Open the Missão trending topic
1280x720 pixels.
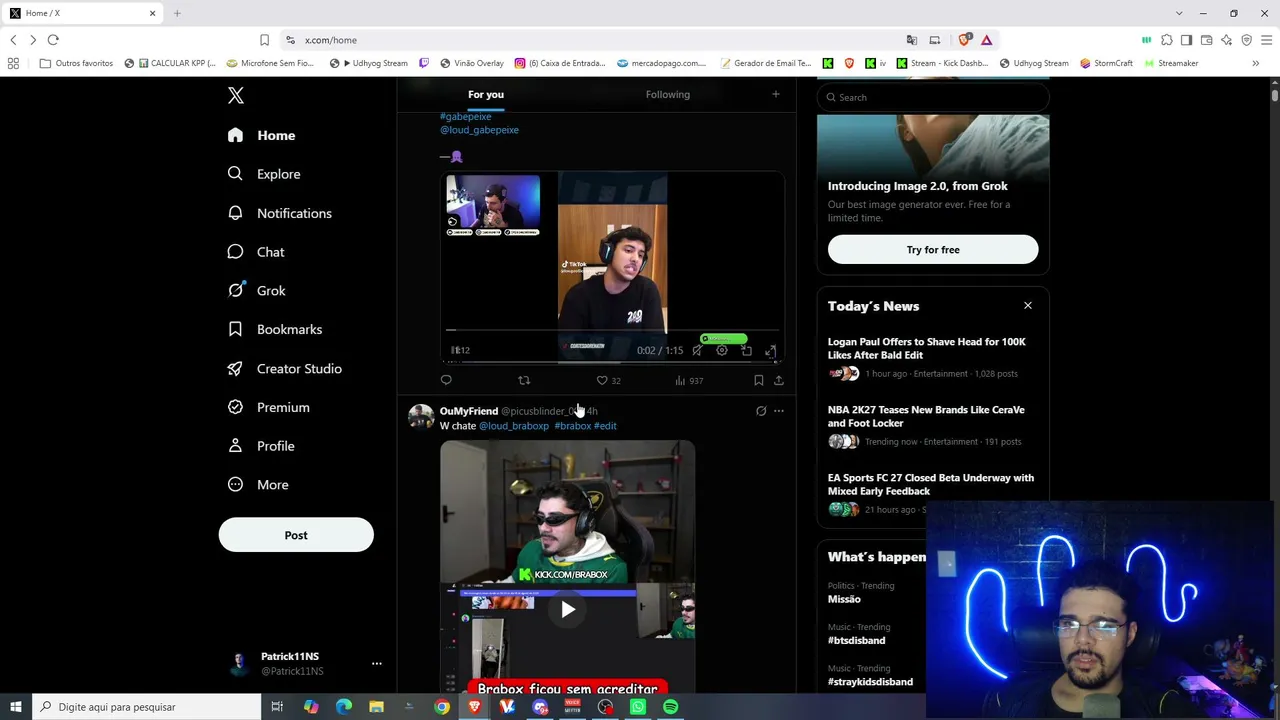844,599
